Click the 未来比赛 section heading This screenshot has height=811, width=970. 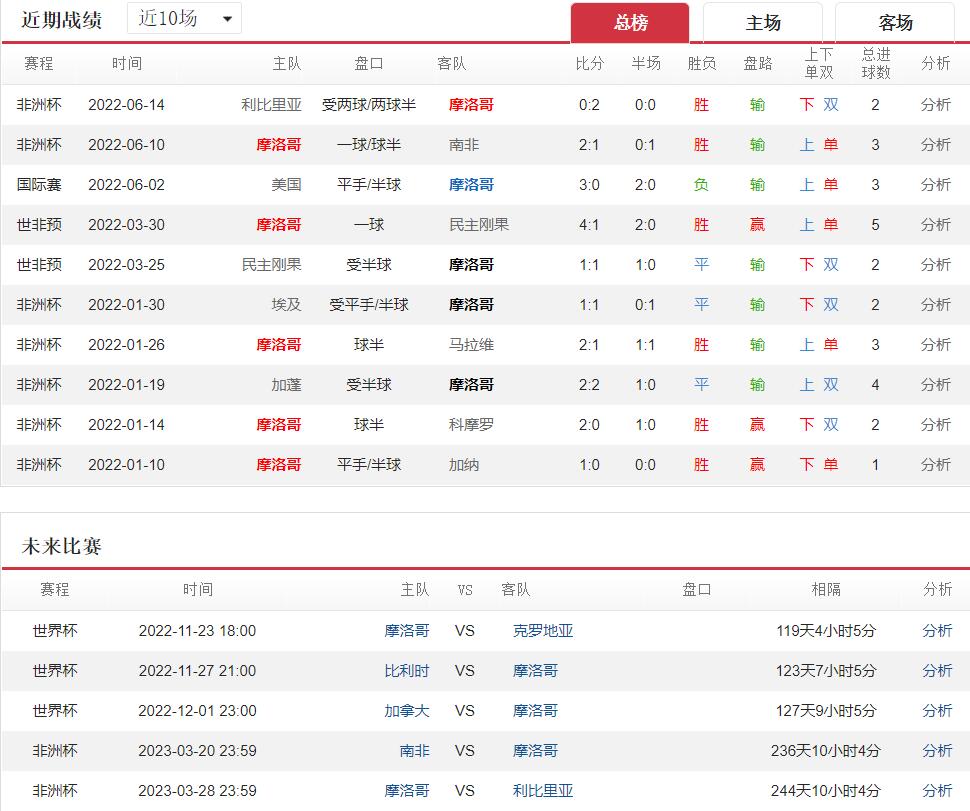pyautogui.click(x=61, y=546)
